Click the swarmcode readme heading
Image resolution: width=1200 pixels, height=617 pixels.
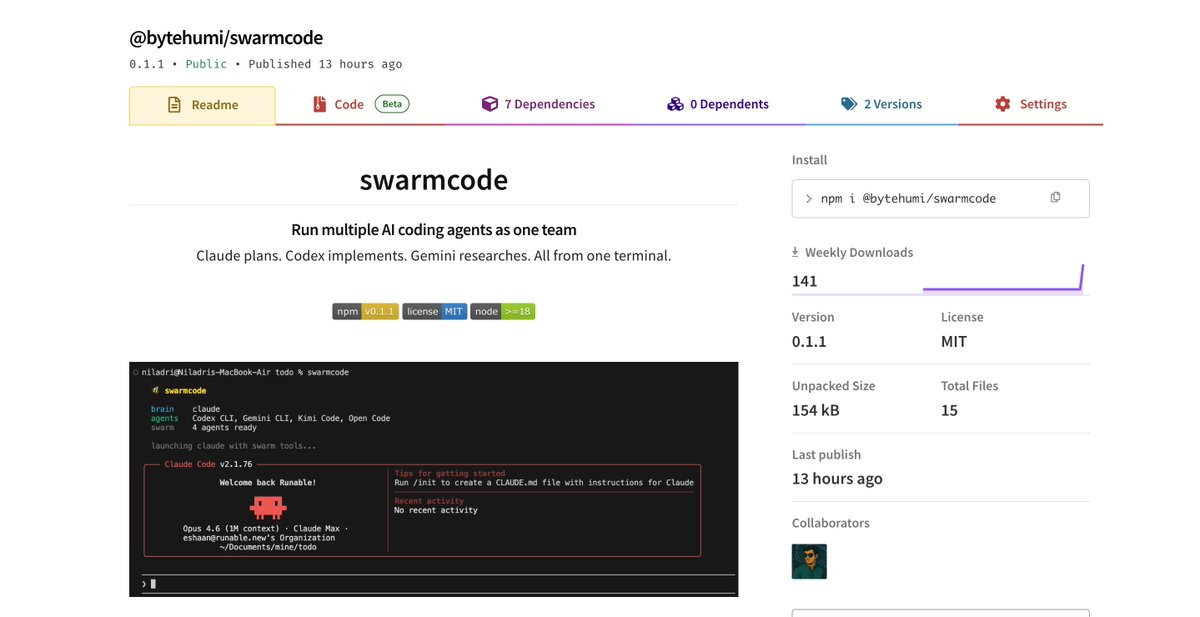[x=433, y=179]
